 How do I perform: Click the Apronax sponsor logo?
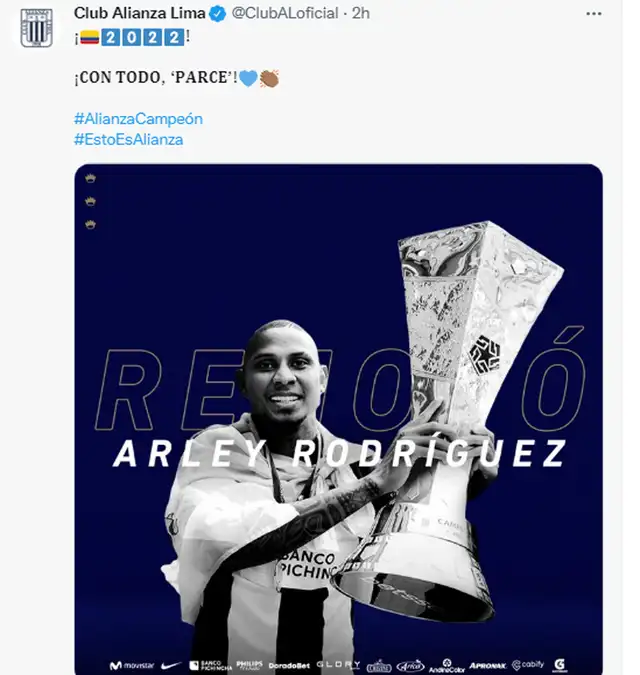(x=488, y=666)
